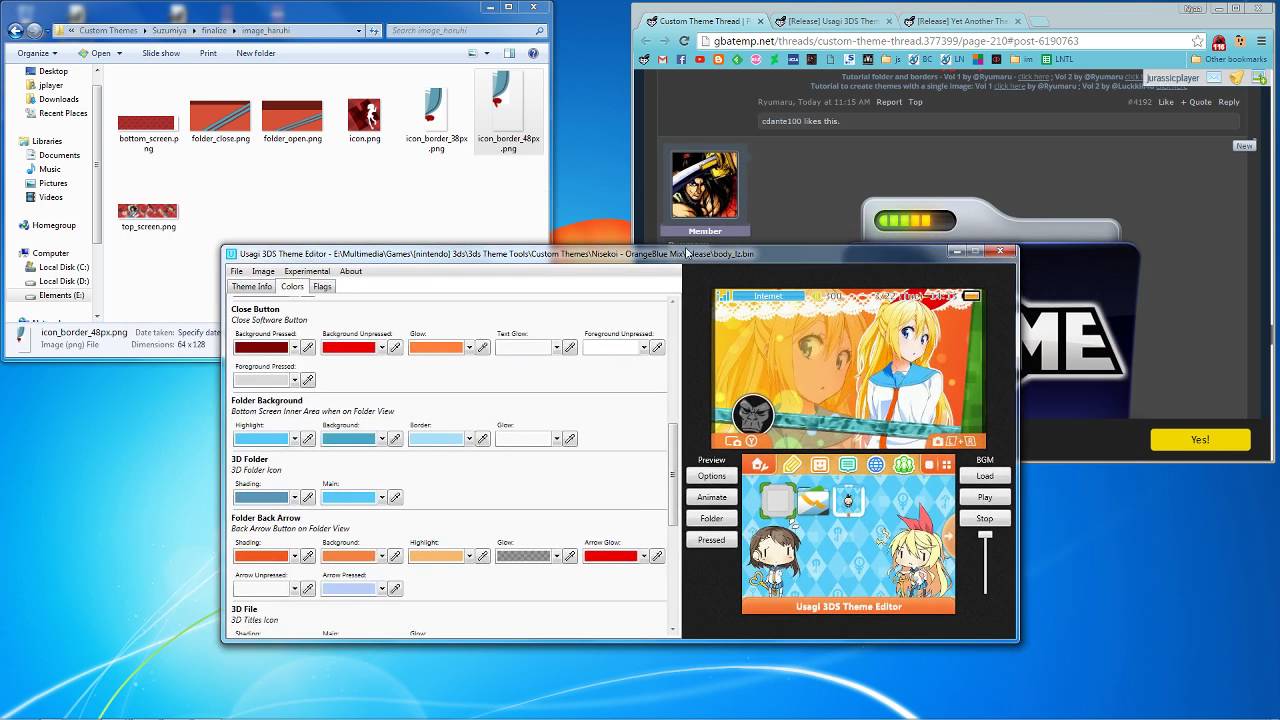Click the Options preview button
The height and width of the screenshot is (720, 1280).
coord(712,476)
